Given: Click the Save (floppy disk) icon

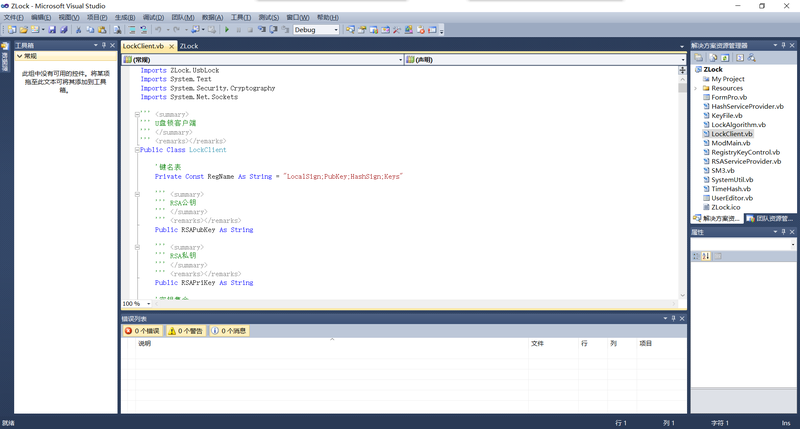Looking at the screenshot, I should pos(52,30).
